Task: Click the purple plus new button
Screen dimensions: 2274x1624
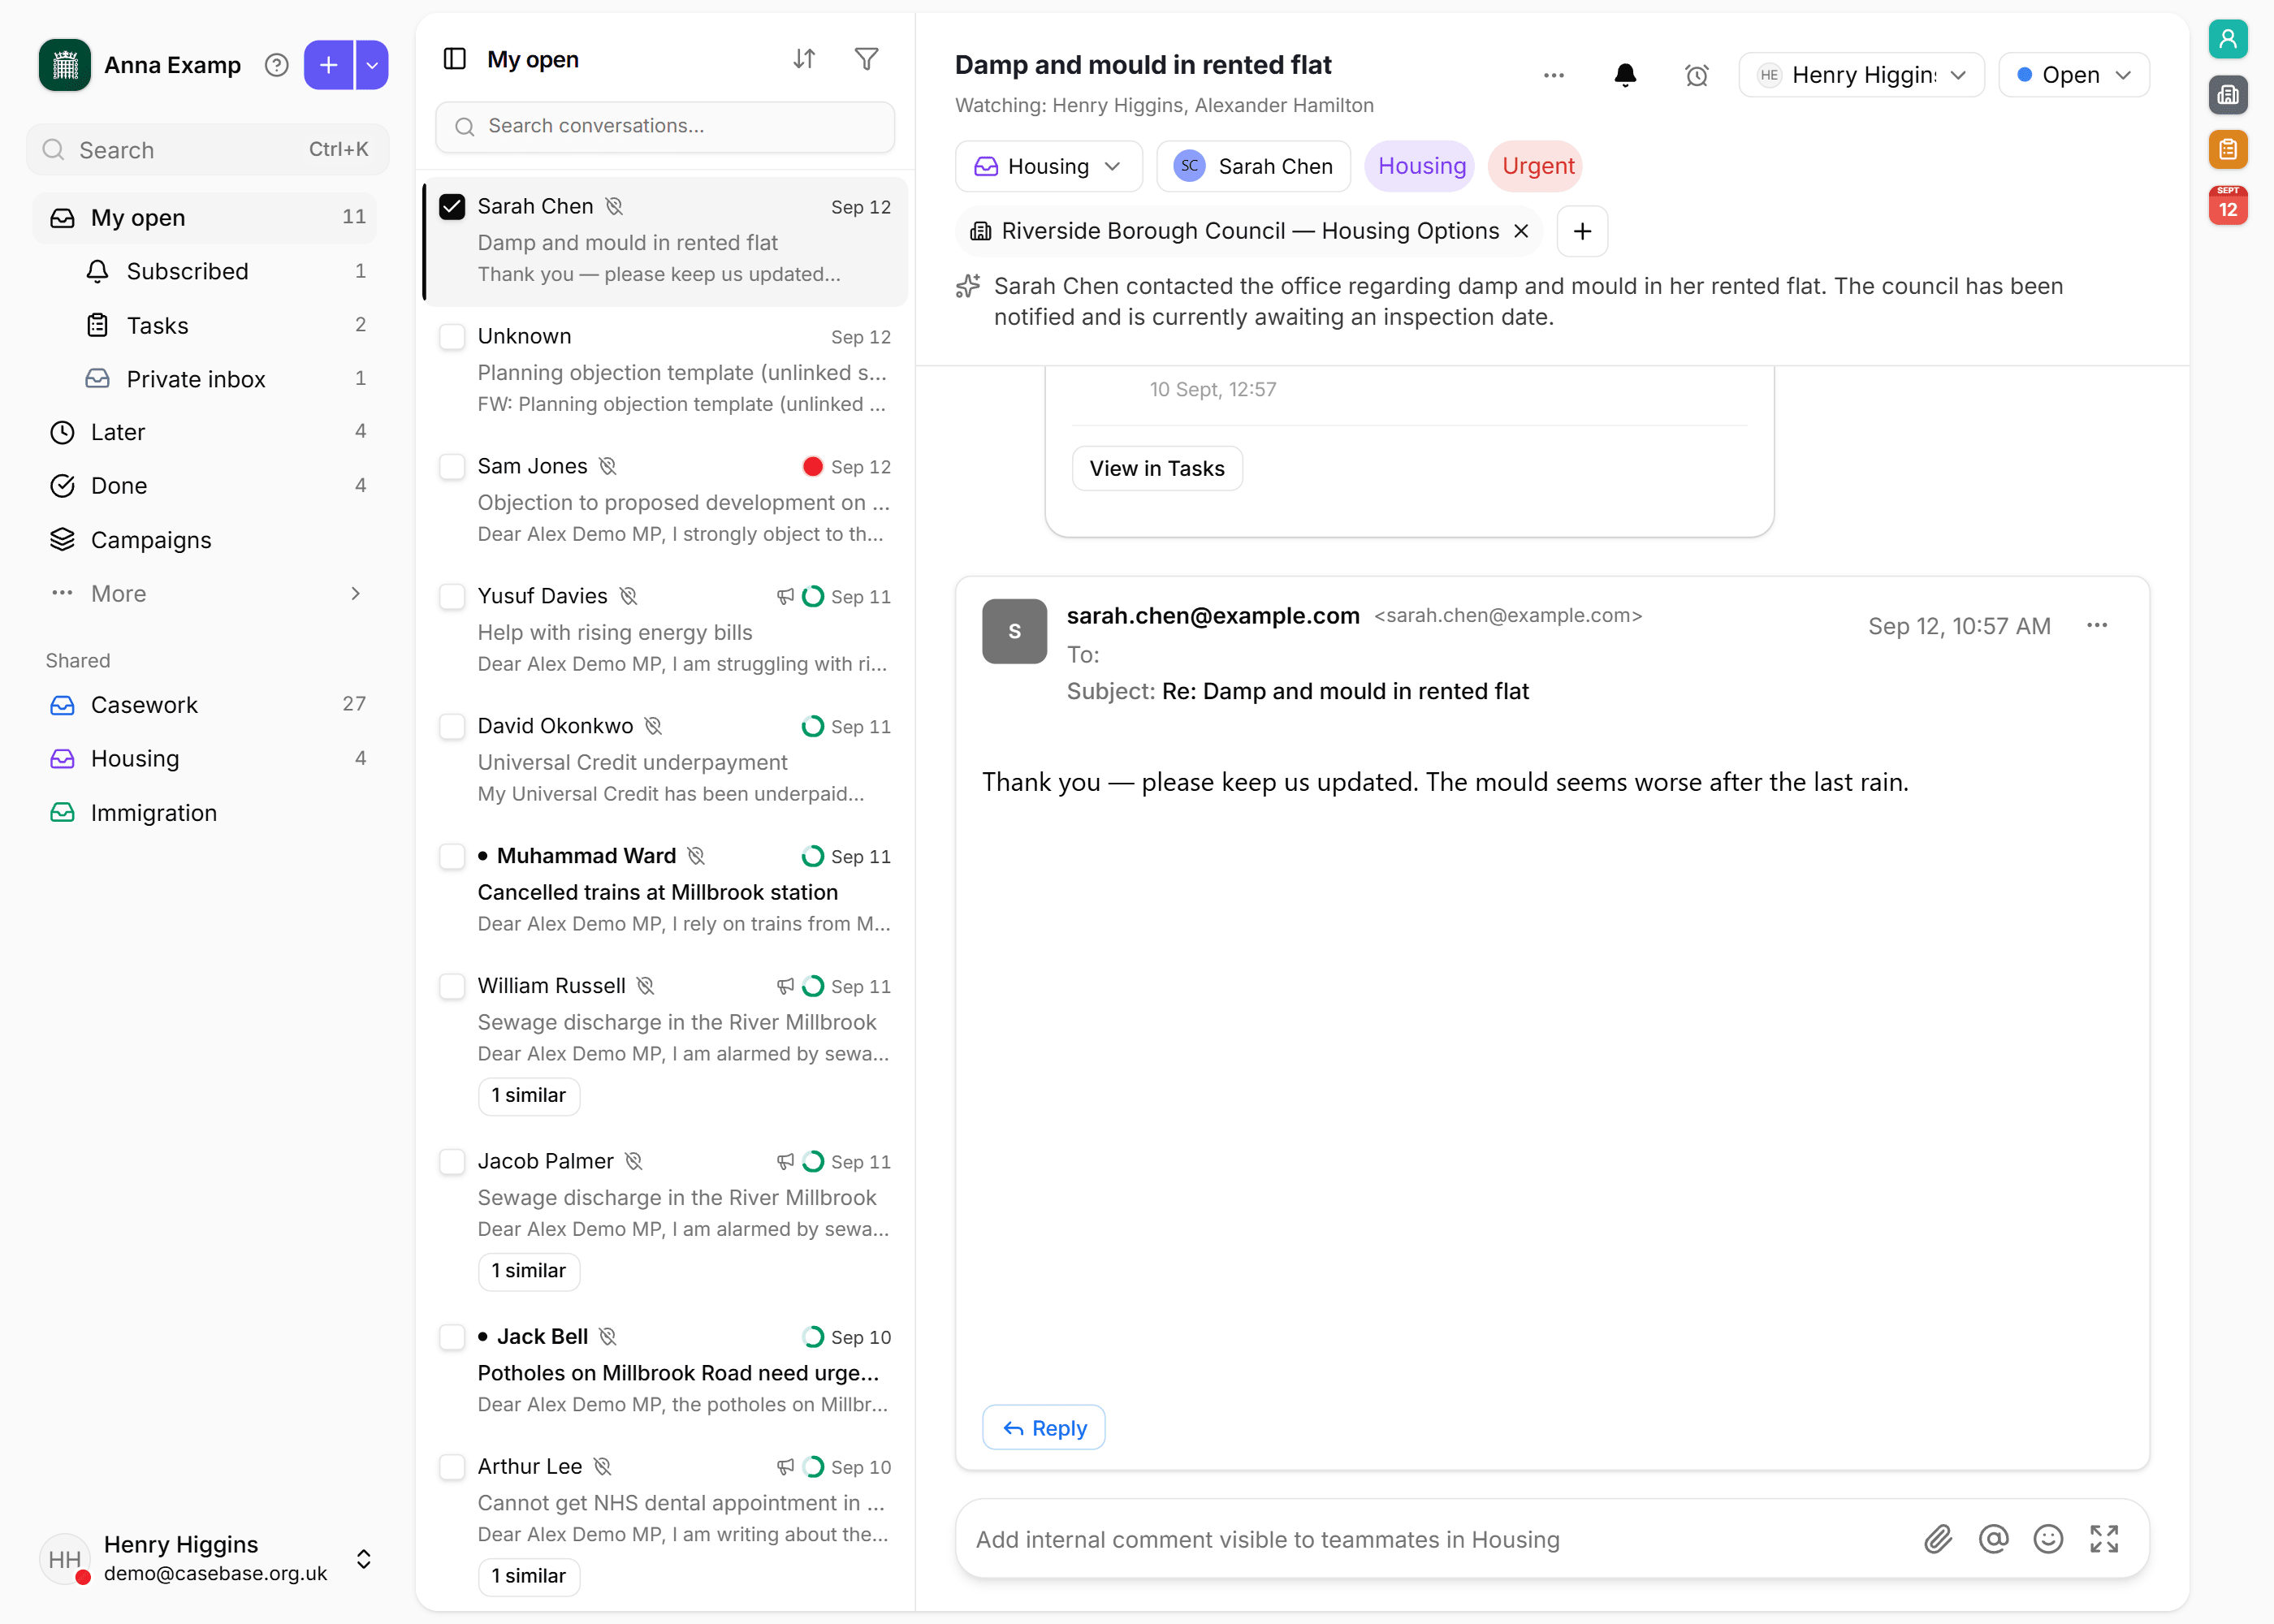Action: [328, 65]
